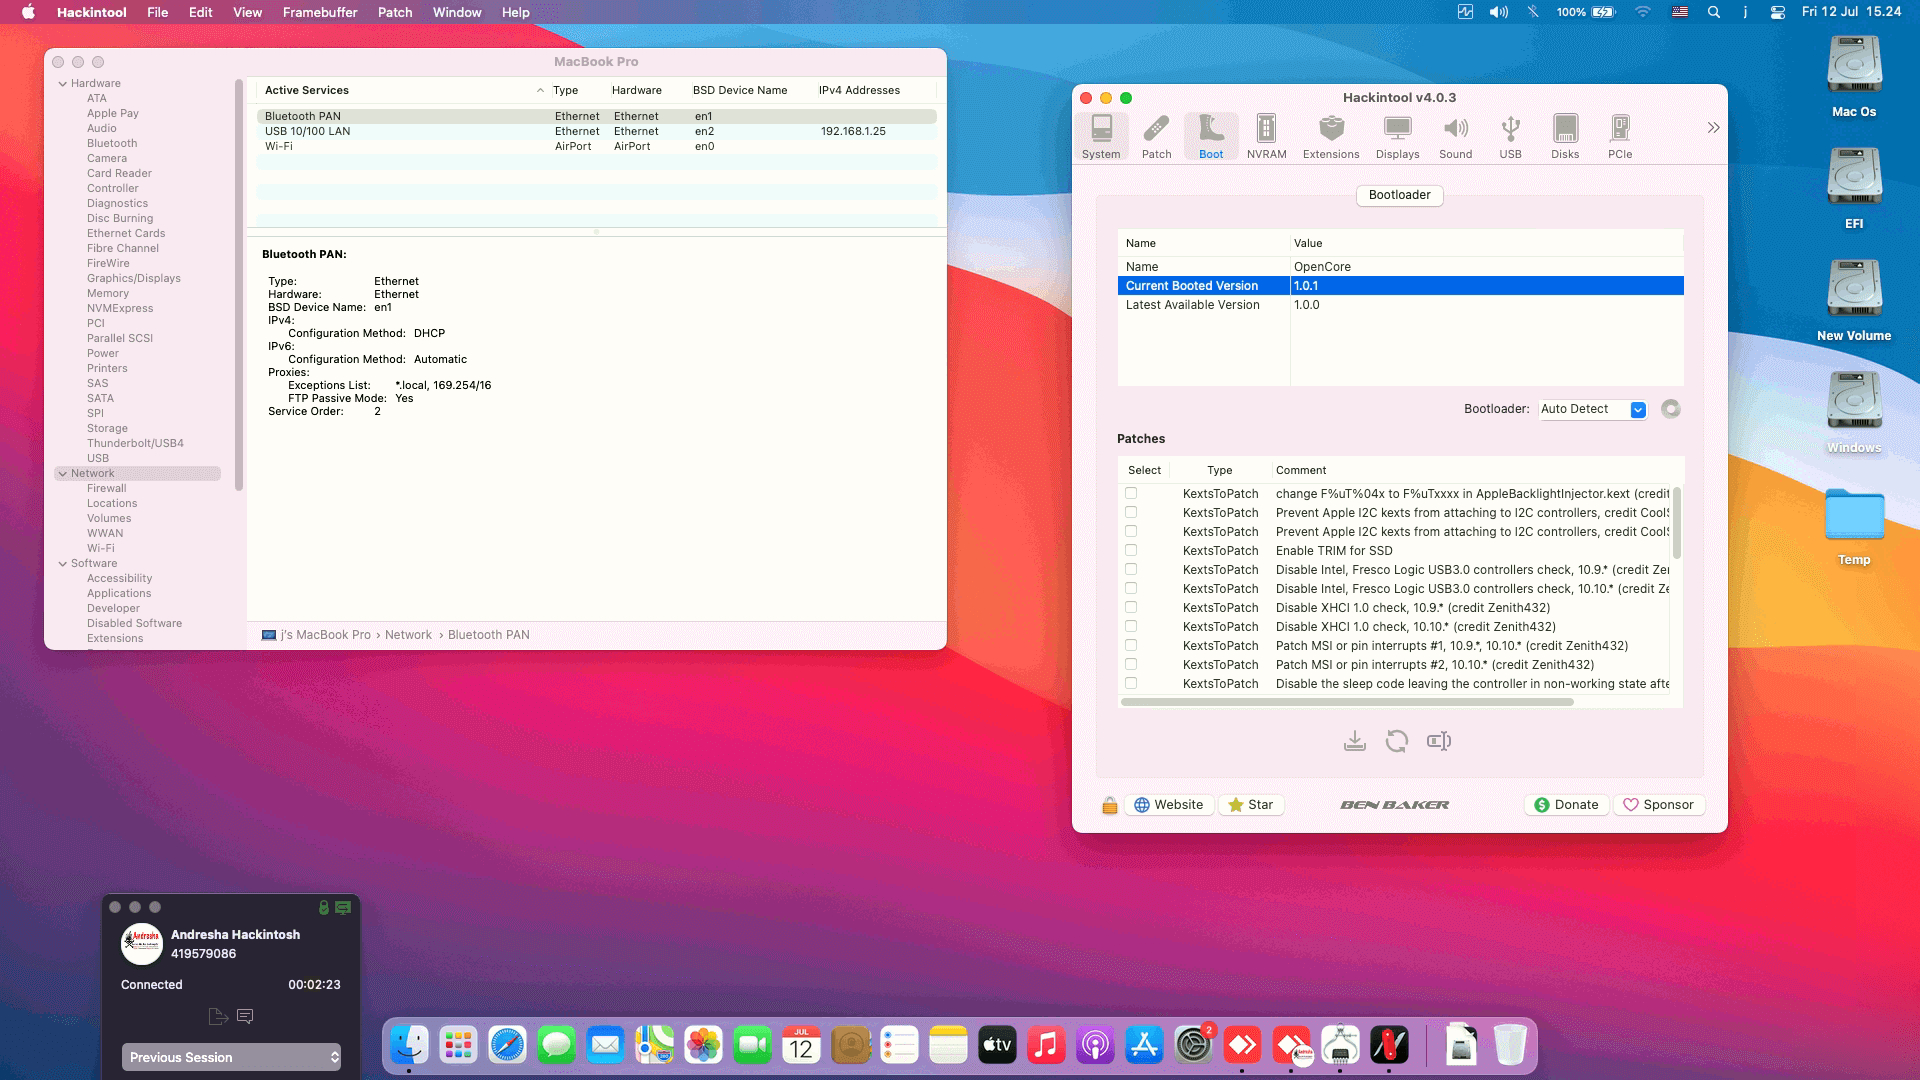Click Network in the System Information path bar
The width and height of the screenshot is (1920, 1080).
click(408, 635)
